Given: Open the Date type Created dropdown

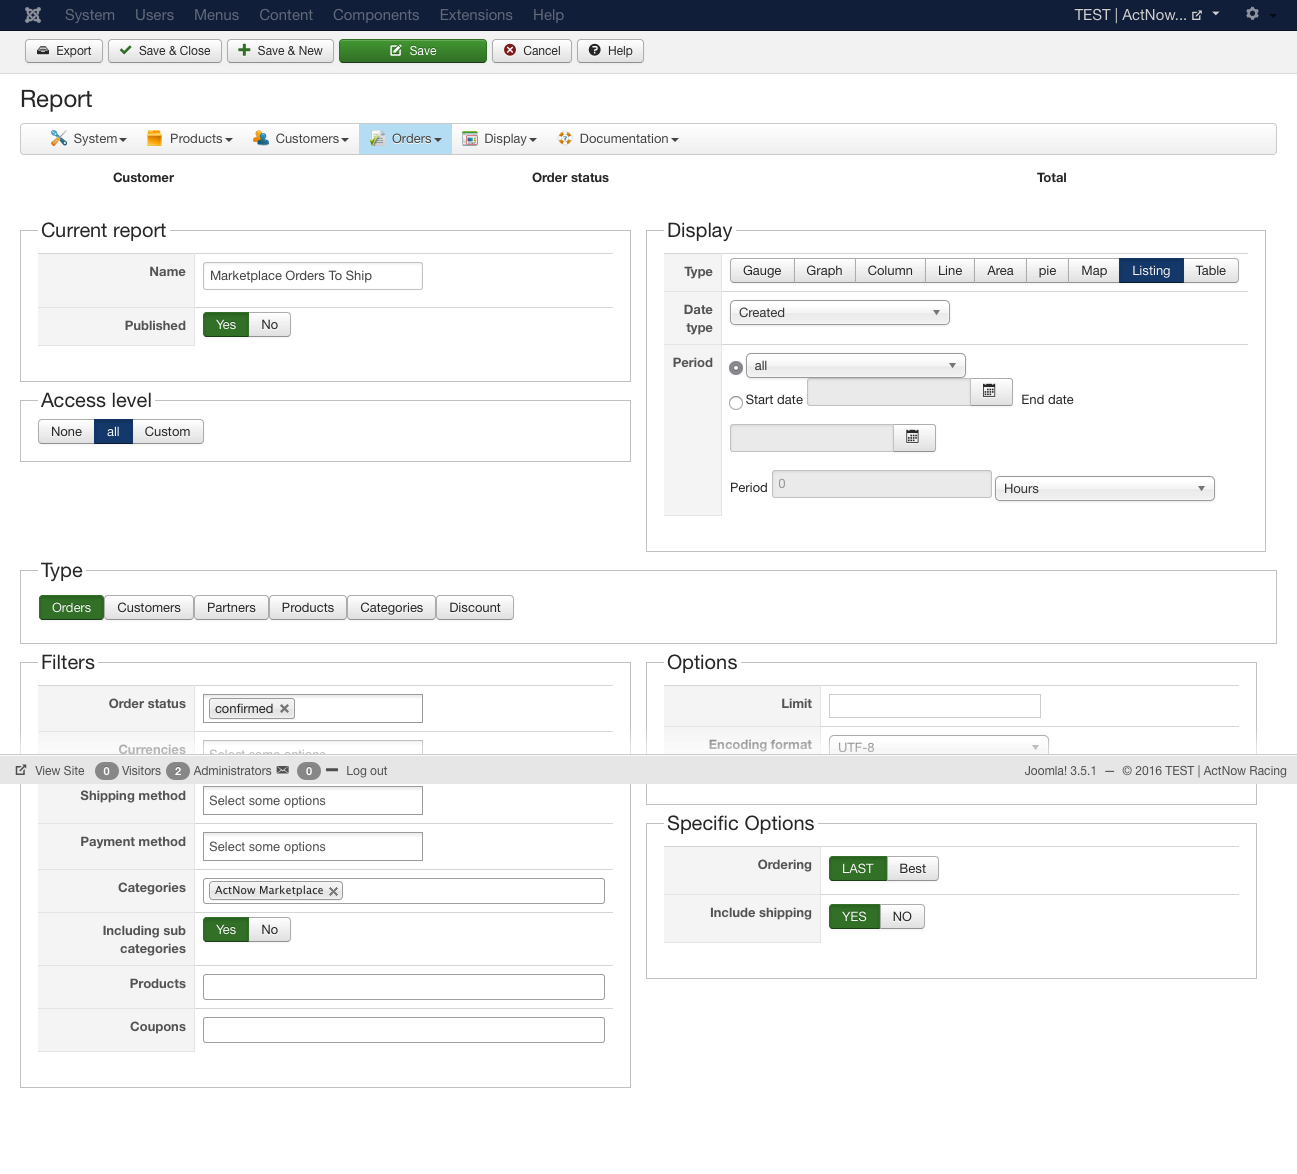Looking at the screenshot, I should coord(839,313).
